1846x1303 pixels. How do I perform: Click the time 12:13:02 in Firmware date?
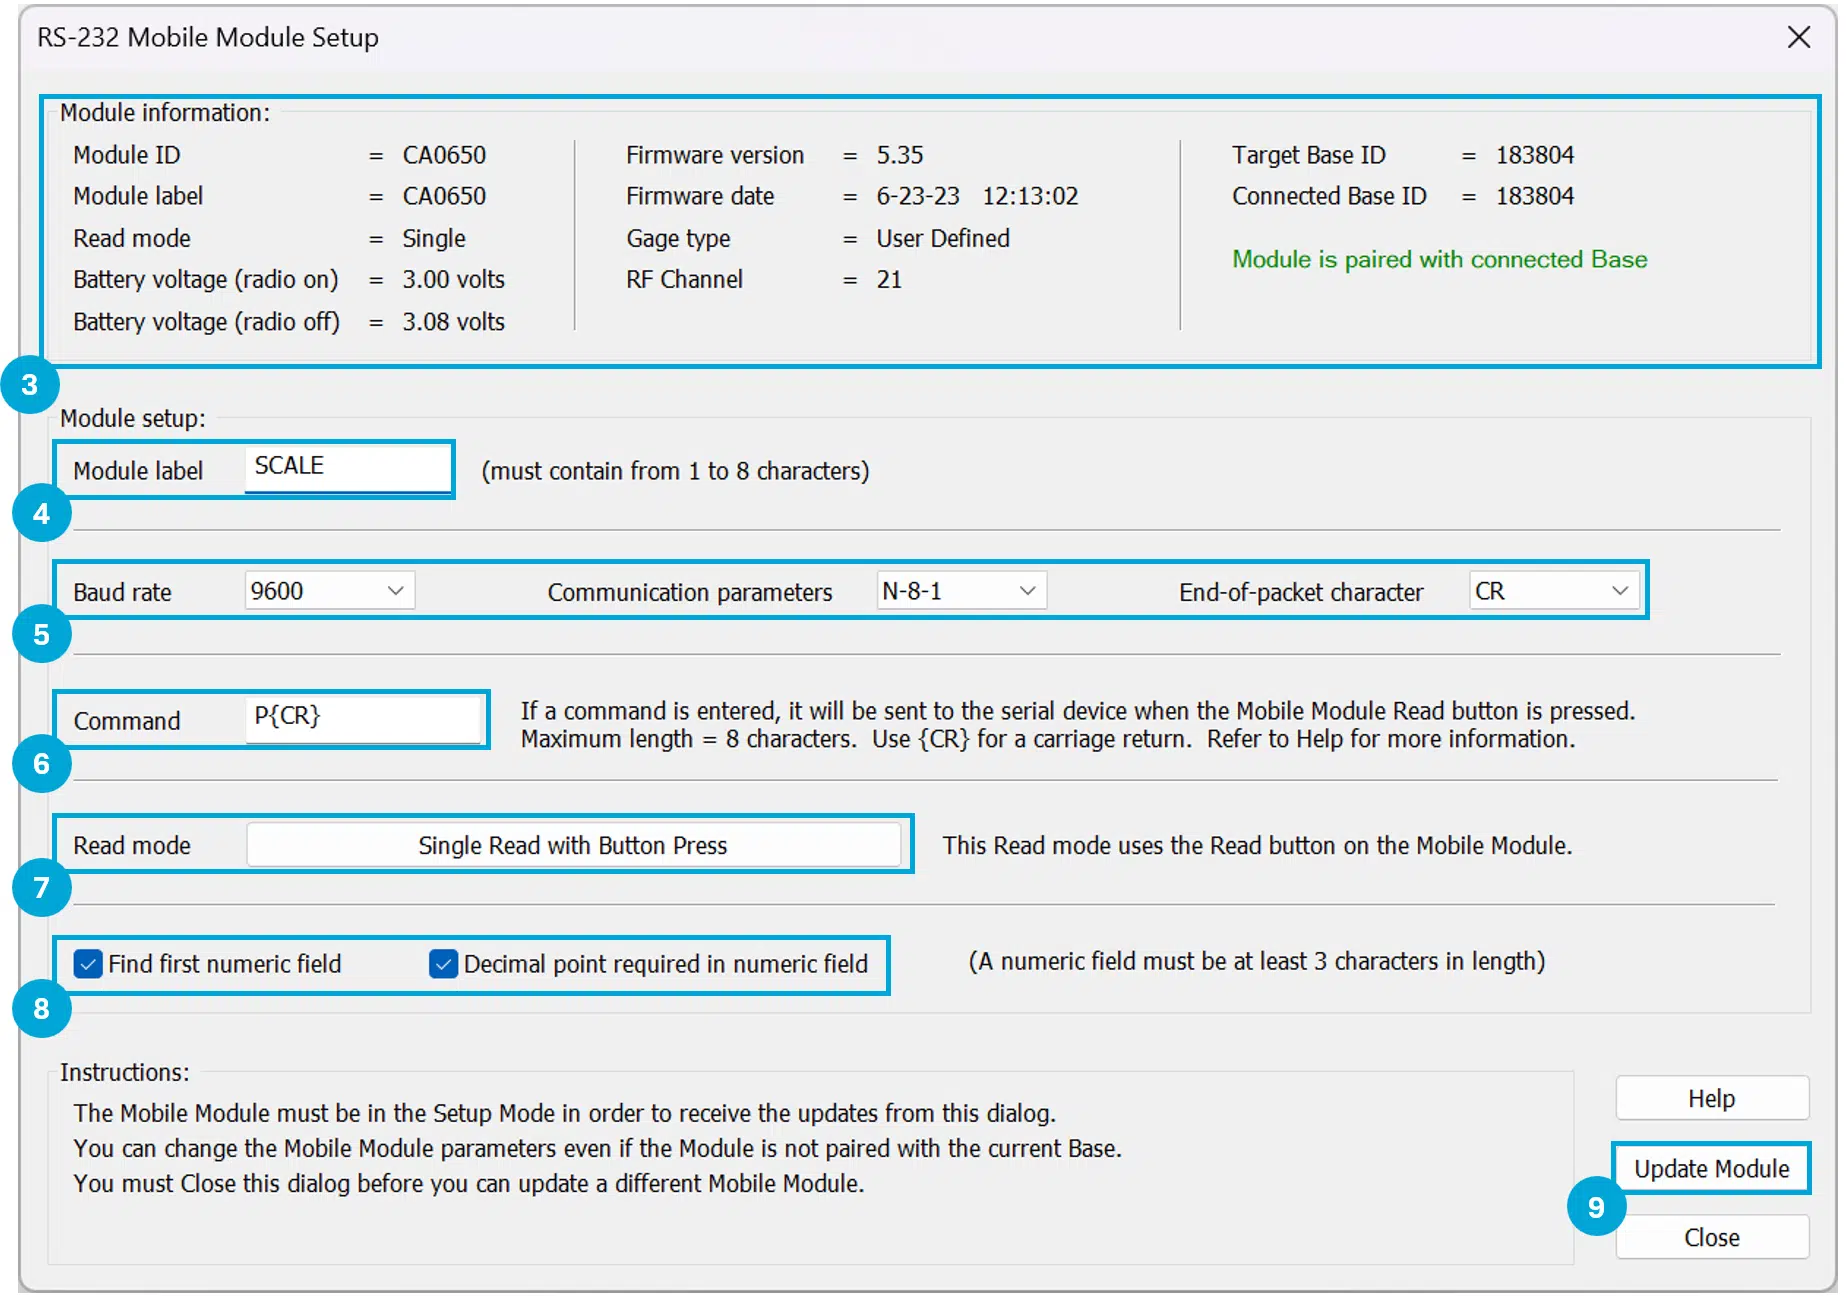click(1030, 196)
